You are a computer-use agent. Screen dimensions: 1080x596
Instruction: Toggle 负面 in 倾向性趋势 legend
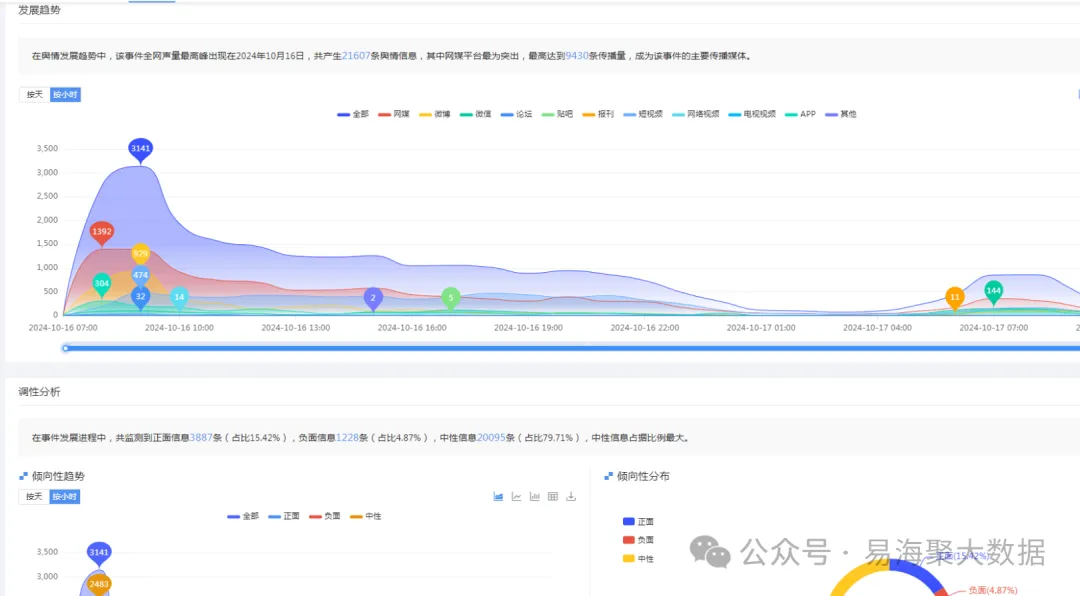324,516
